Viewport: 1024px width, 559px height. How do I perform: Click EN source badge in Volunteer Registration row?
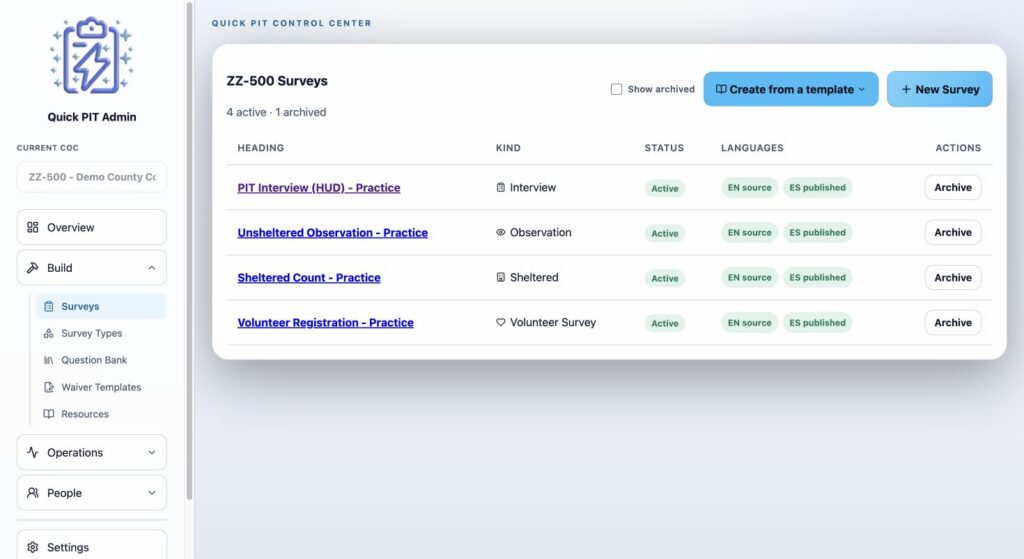pyautogui.click(x=749, y=323)
